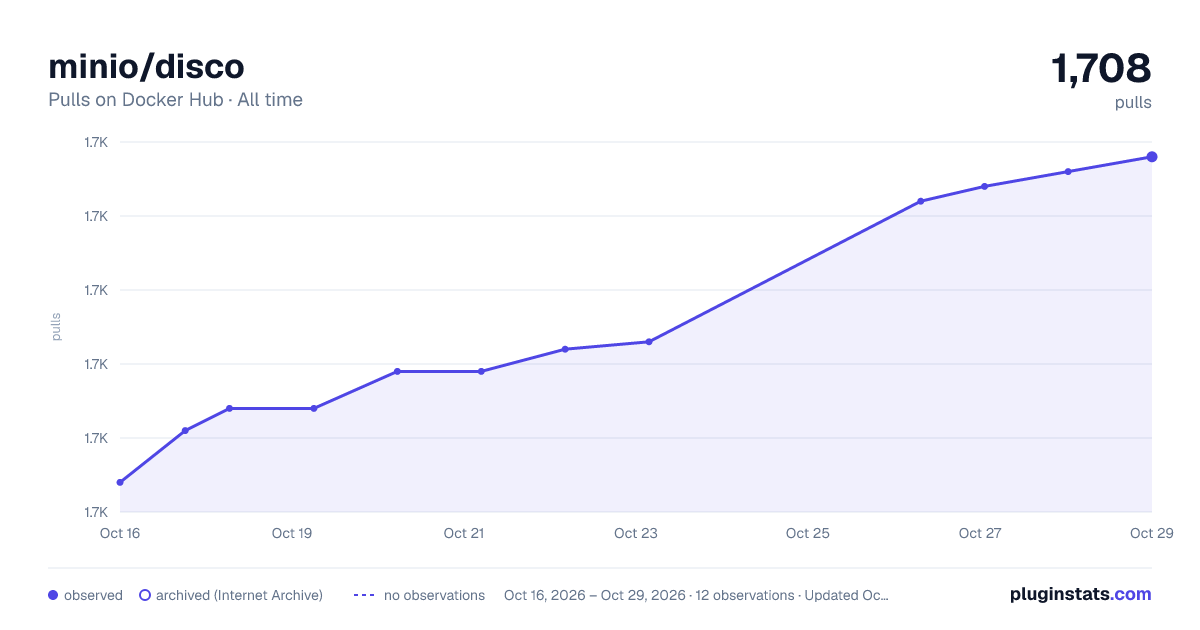This screenshot has height=630, width=1200.
Task: Click the observed legend filled dot
Action: click(53, 595)
